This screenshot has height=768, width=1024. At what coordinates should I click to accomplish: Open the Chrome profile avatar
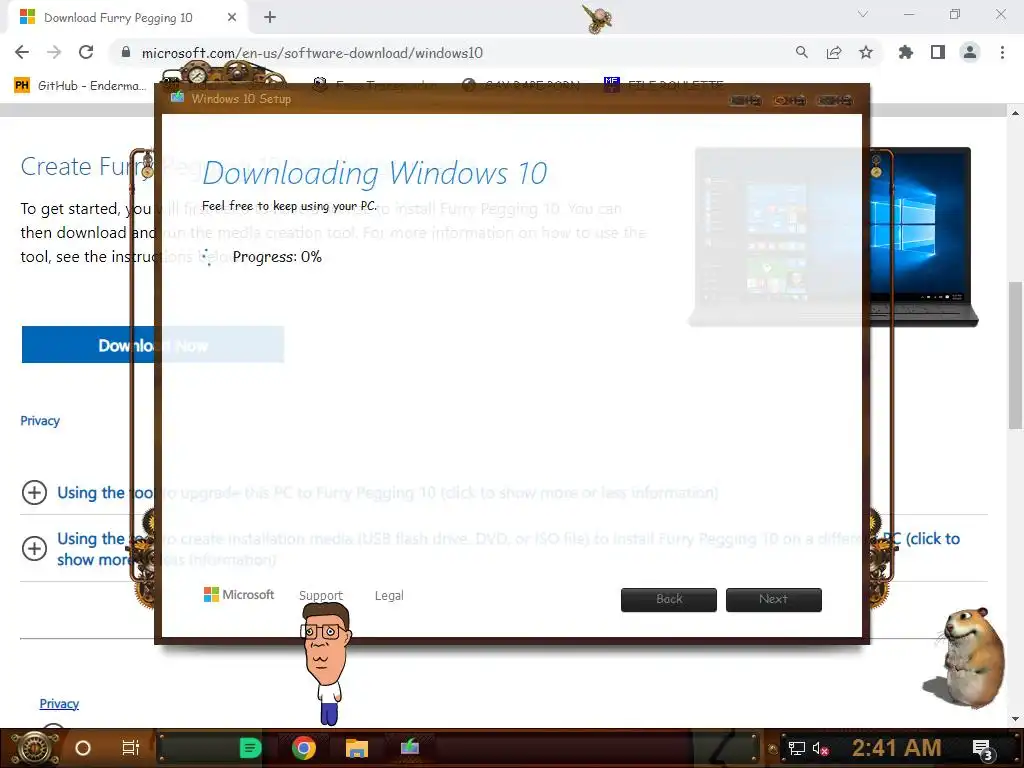coord(970,52)
